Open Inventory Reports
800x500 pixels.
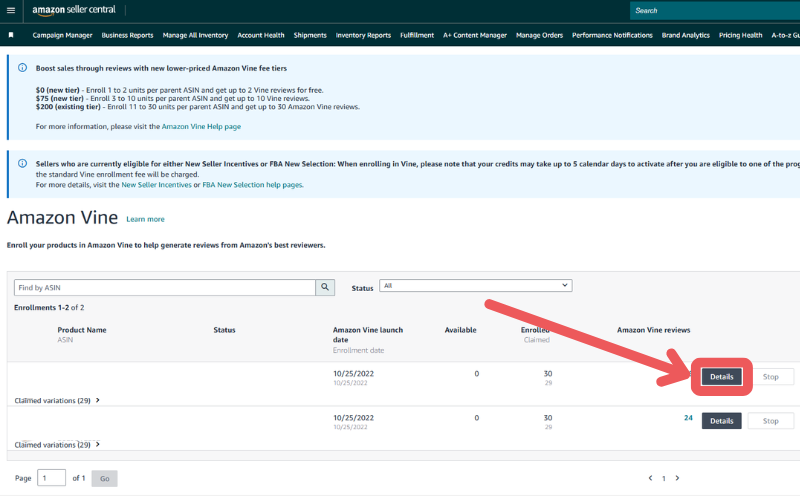pos(363,35)
